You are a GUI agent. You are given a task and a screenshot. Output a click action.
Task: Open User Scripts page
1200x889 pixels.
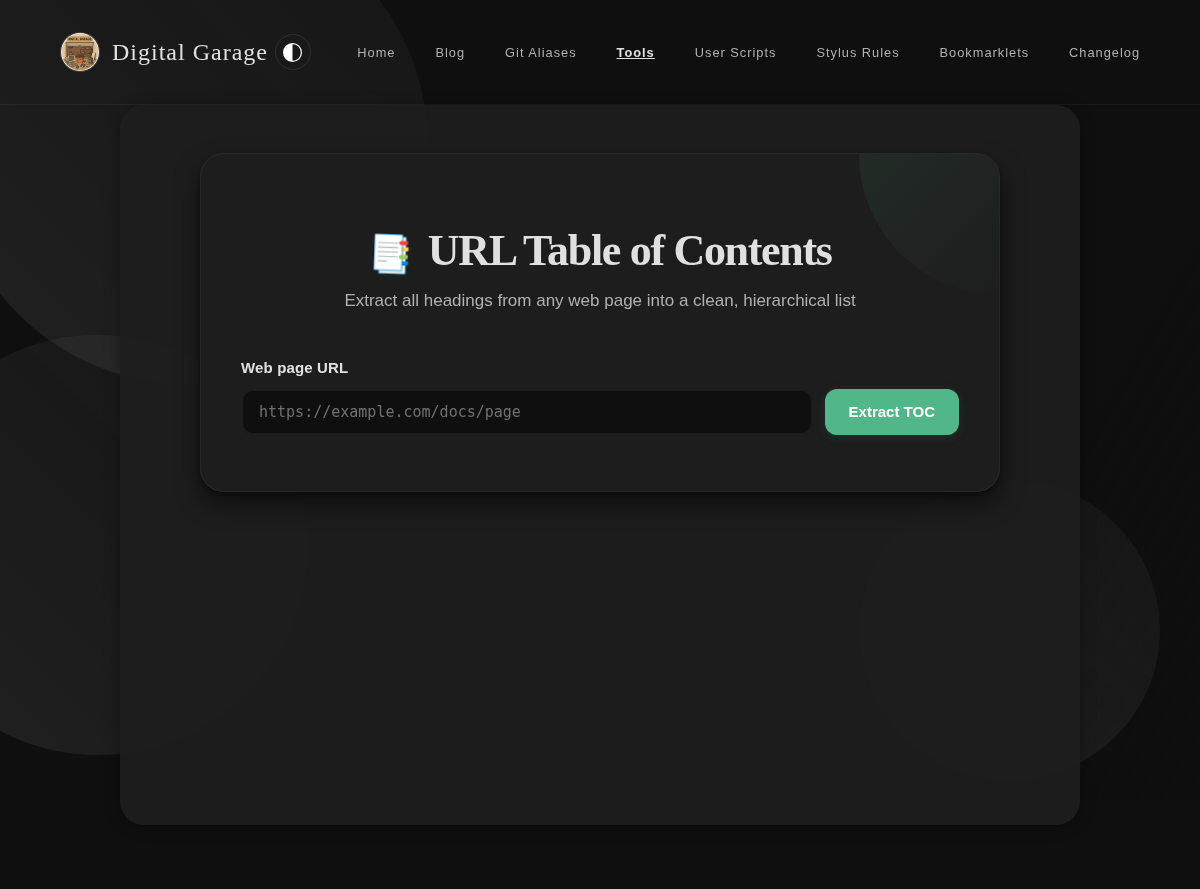click(x=735, y=52)
